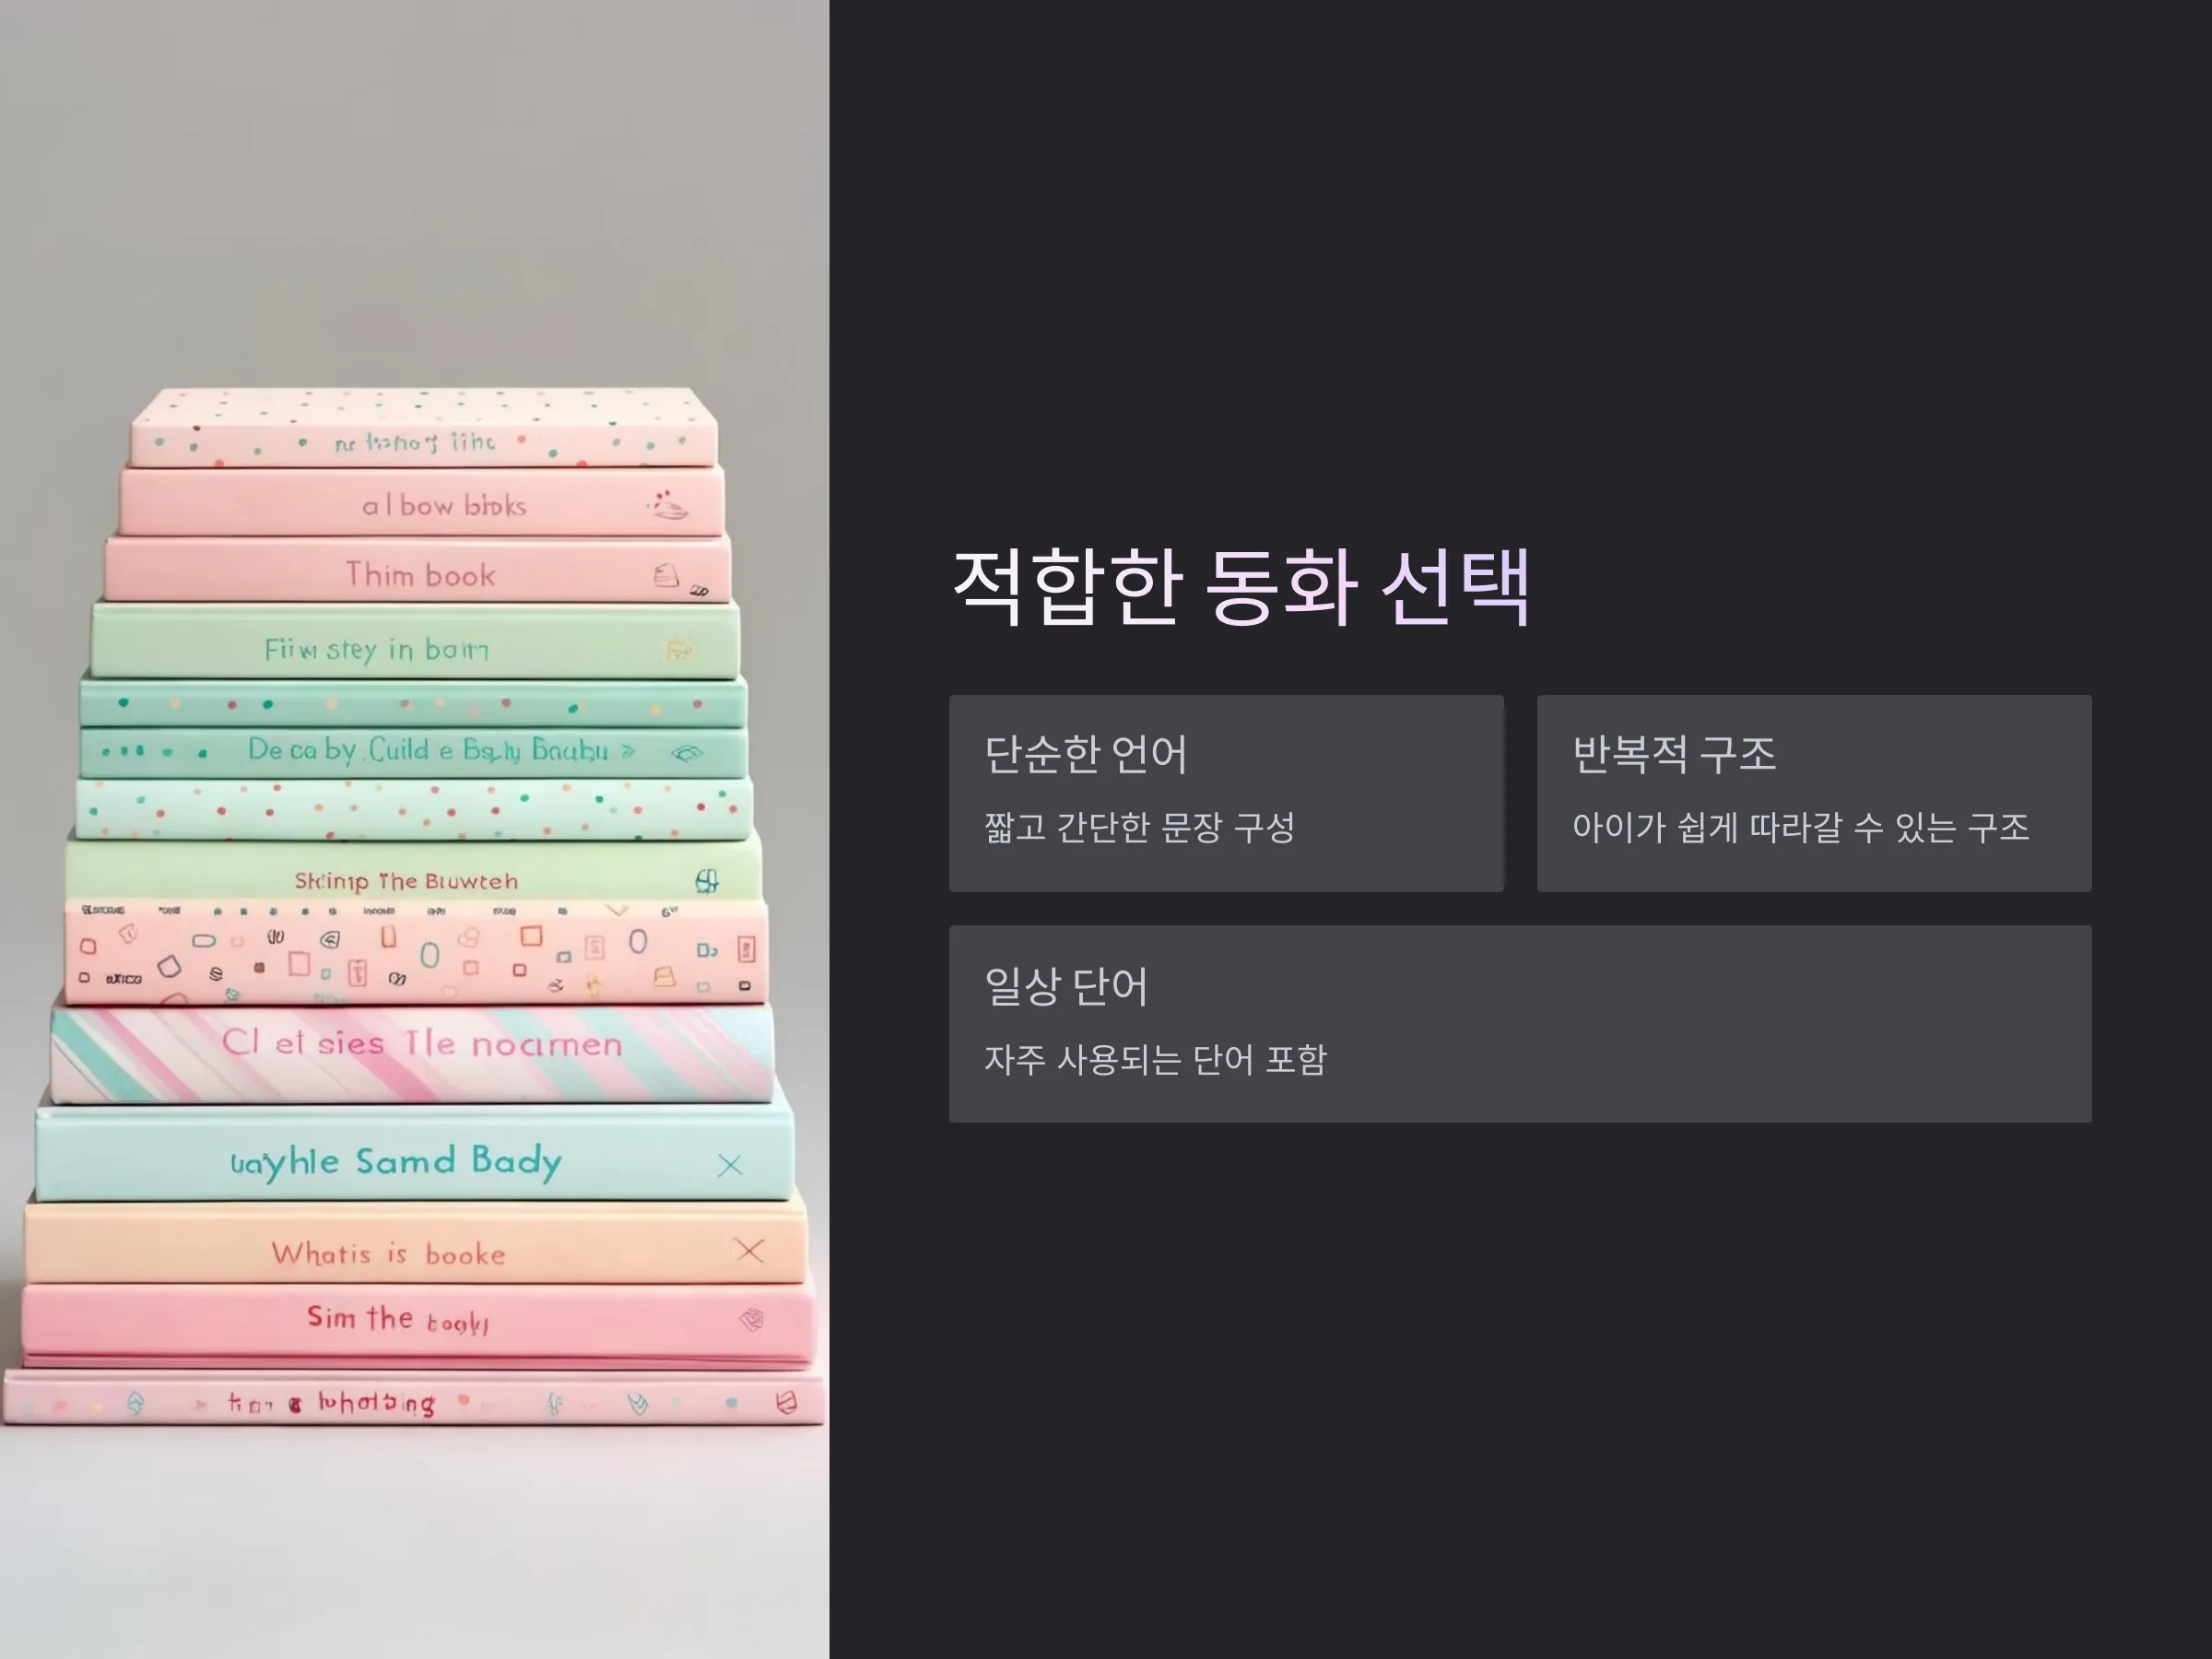Click the small icon on the Sim the book spine
Screen dimensions: 2212x1659
pyautogui.click(x=752, y=1320)
